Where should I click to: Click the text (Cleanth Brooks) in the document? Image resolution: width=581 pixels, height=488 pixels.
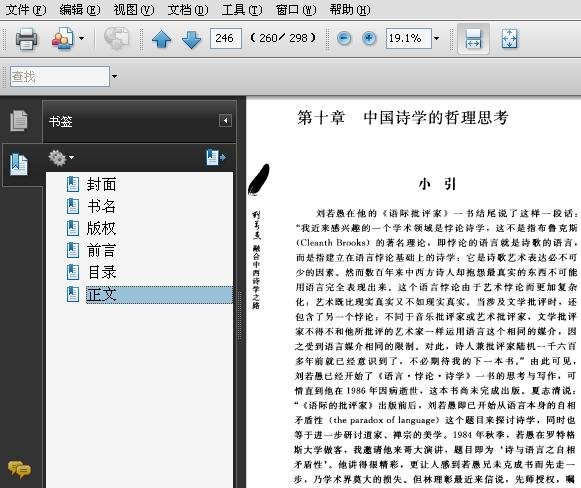tap(333, 243)
